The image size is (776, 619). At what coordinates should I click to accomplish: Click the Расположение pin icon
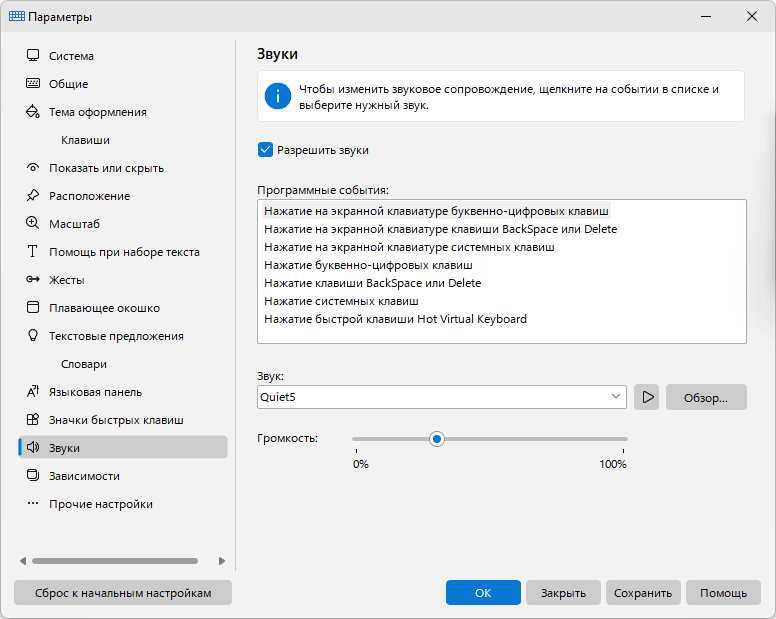33,195
